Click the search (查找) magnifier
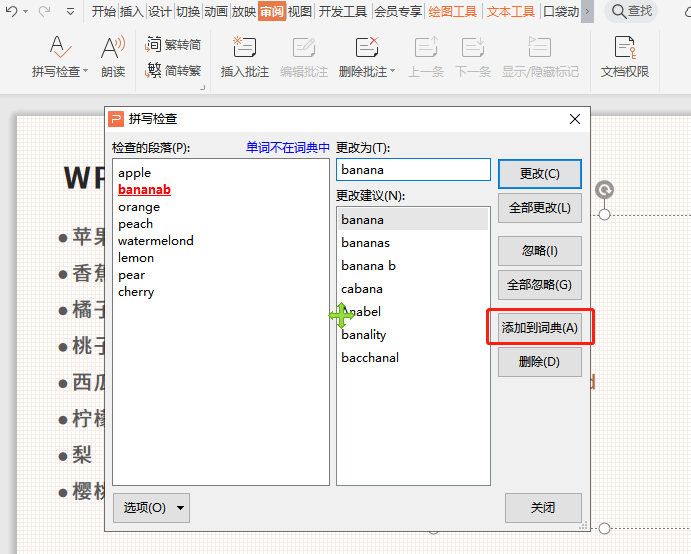This screenshot has width=691, height=554. [620, 11]
